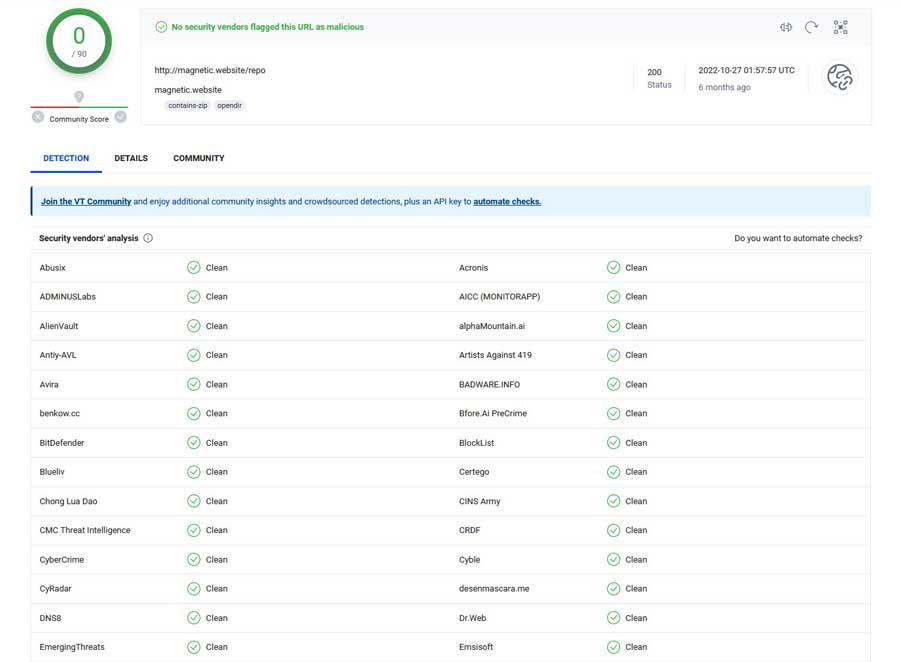
Task: Reanalyze the URL with the refresh icon
Action: tap(811, 27)
